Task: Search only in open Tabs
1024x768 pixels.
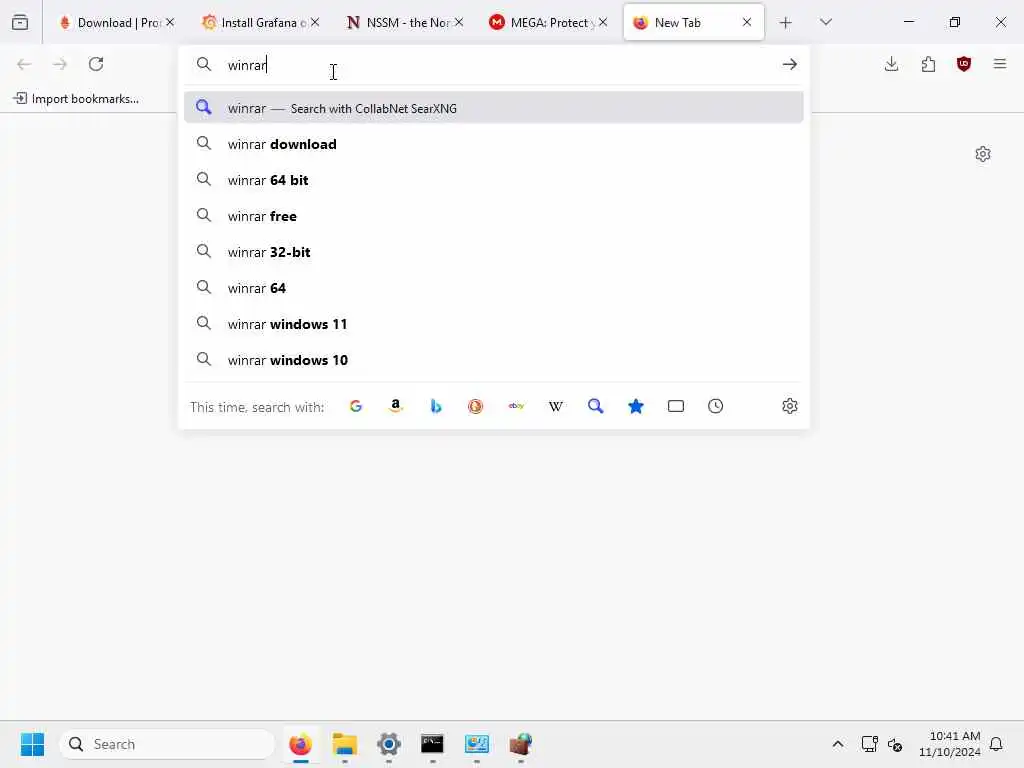Action: pyautogui.click(x=676, y=406)
